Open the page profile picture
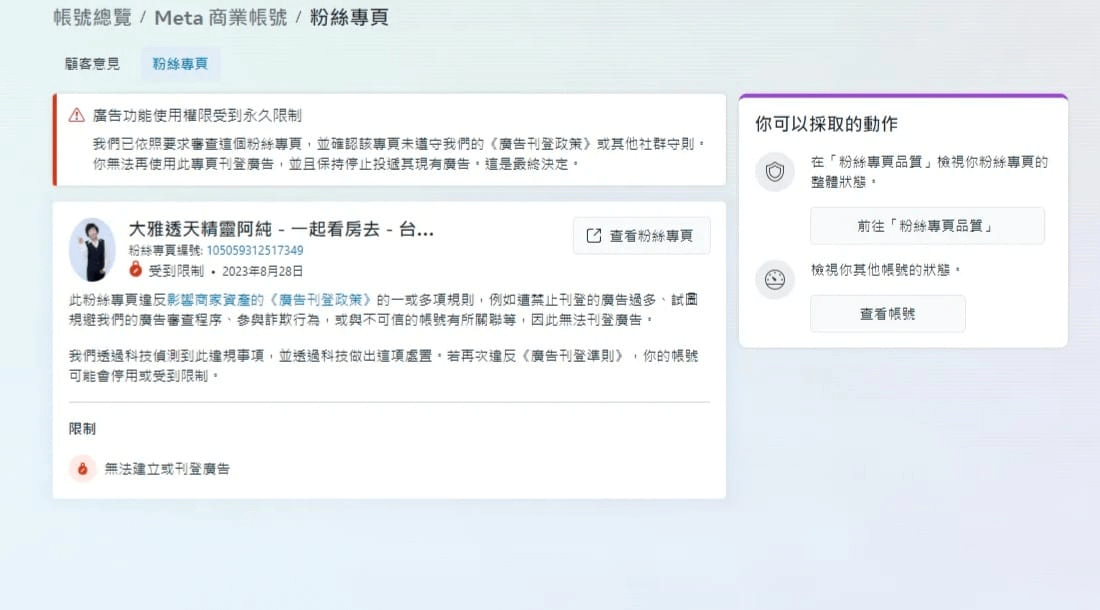The height and width of the screenshot is (610, 1100). [x=92, y=249]
